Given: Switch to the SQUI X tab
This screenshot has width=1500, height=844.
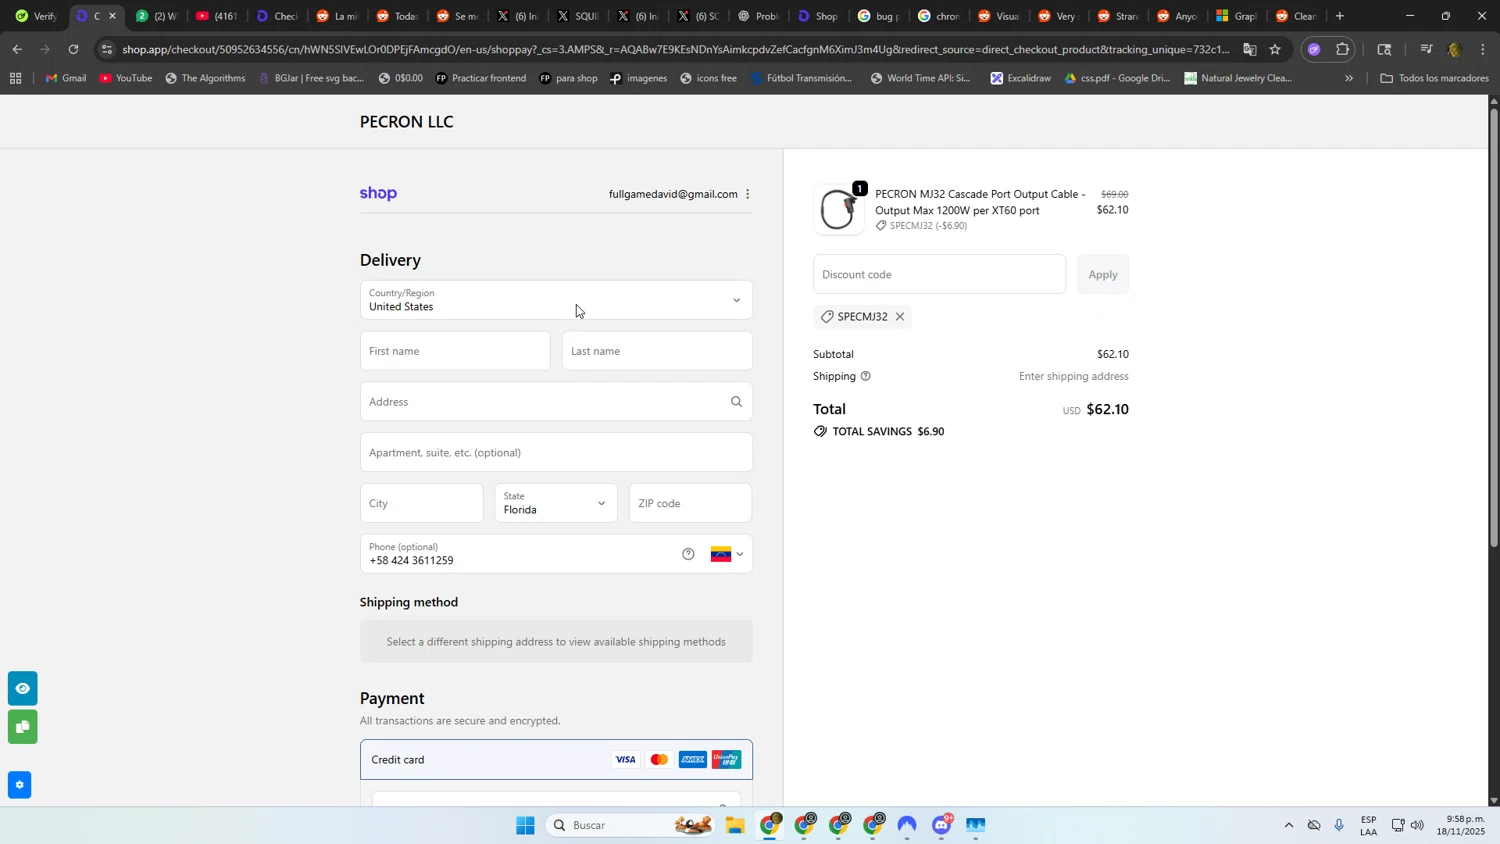Looking at the screenshot, I should tap(578, 16).
